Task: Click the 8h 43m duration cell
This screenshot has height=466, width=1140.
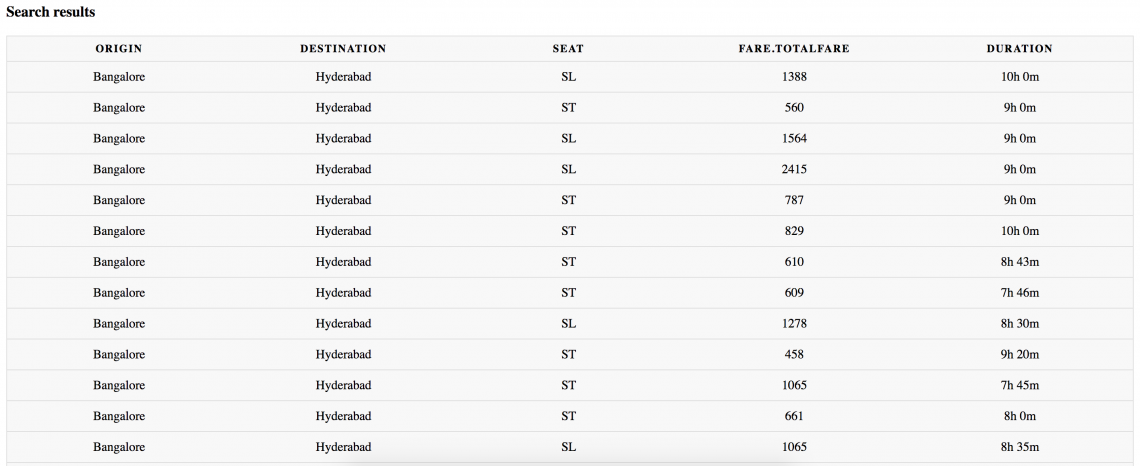Action: (x=1020, y=262)
